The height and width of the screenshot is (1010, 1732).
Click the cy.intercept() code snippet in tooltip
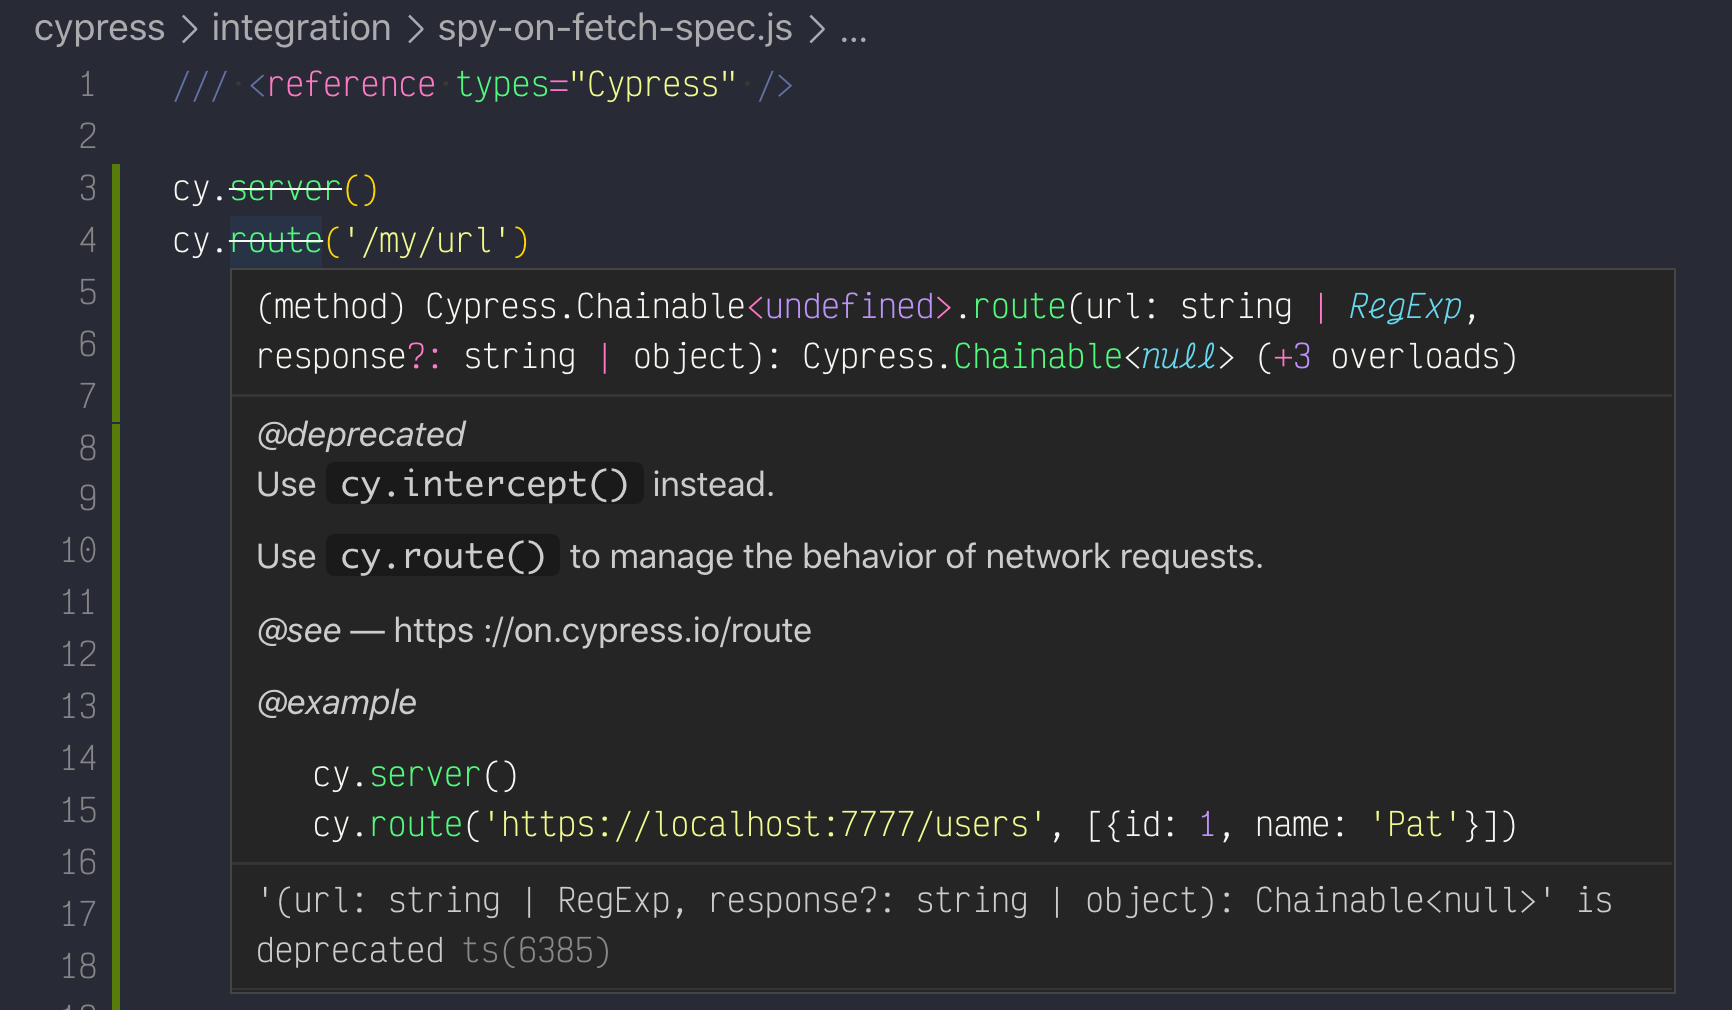click(484, 484)
